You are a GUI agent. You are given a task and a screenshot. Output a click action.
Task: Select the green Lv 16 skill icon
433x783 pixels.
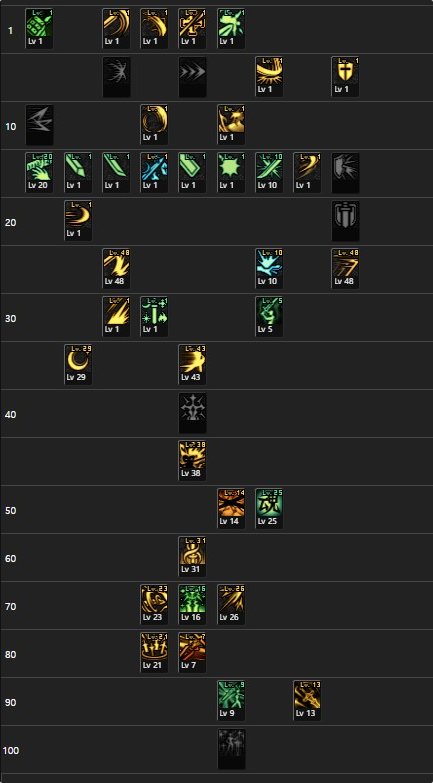(192, 604)
